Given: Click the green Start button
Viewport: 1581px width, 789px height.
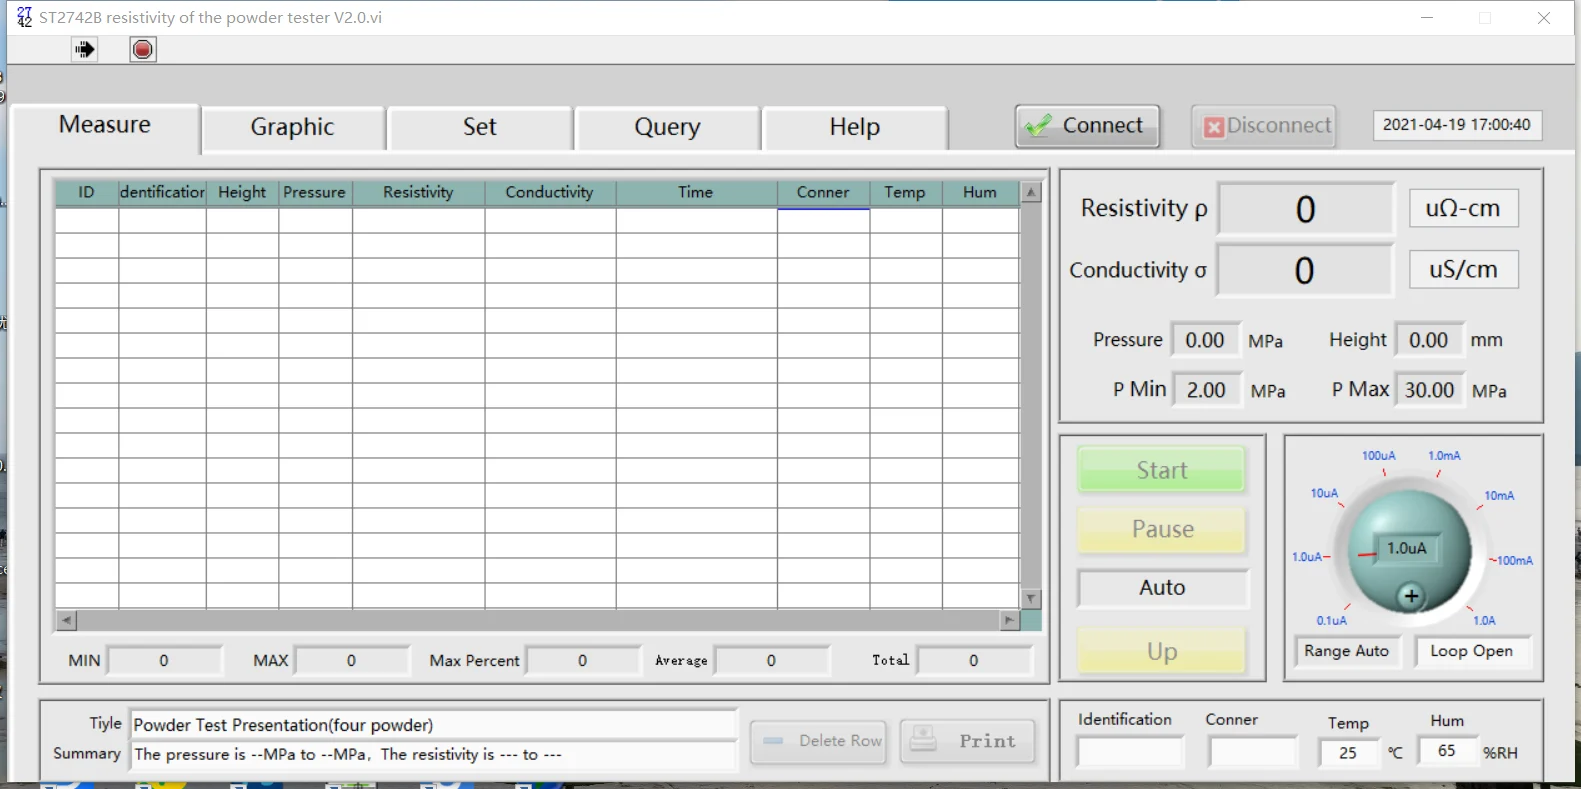Looking at the screenshot, I should pos(1161,470).
